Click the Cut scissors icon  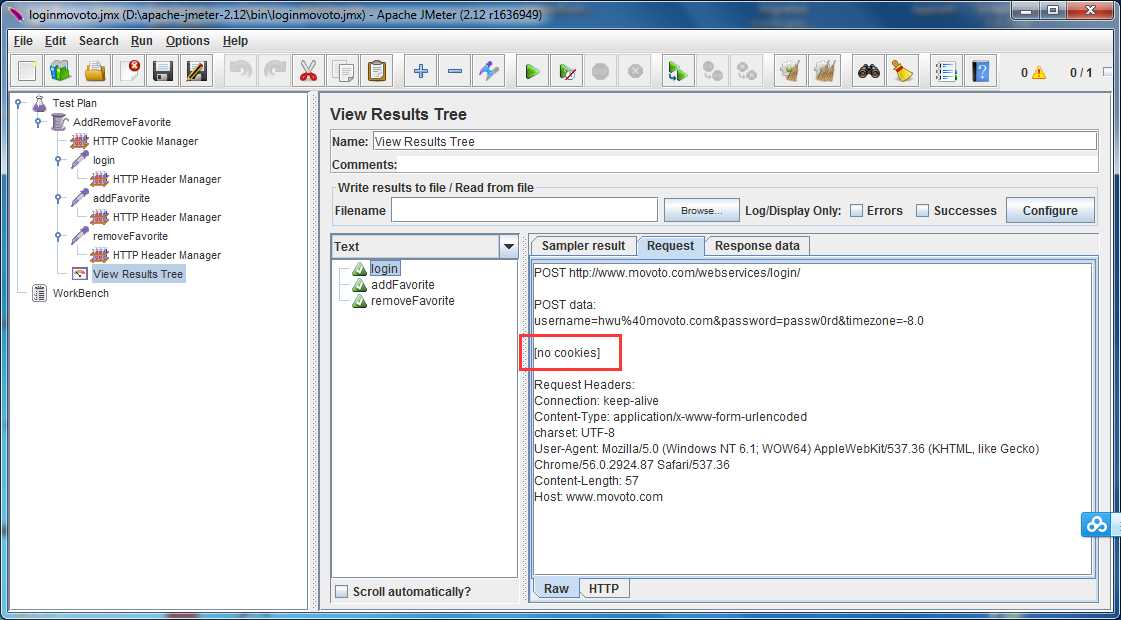(x=308, y=71)
